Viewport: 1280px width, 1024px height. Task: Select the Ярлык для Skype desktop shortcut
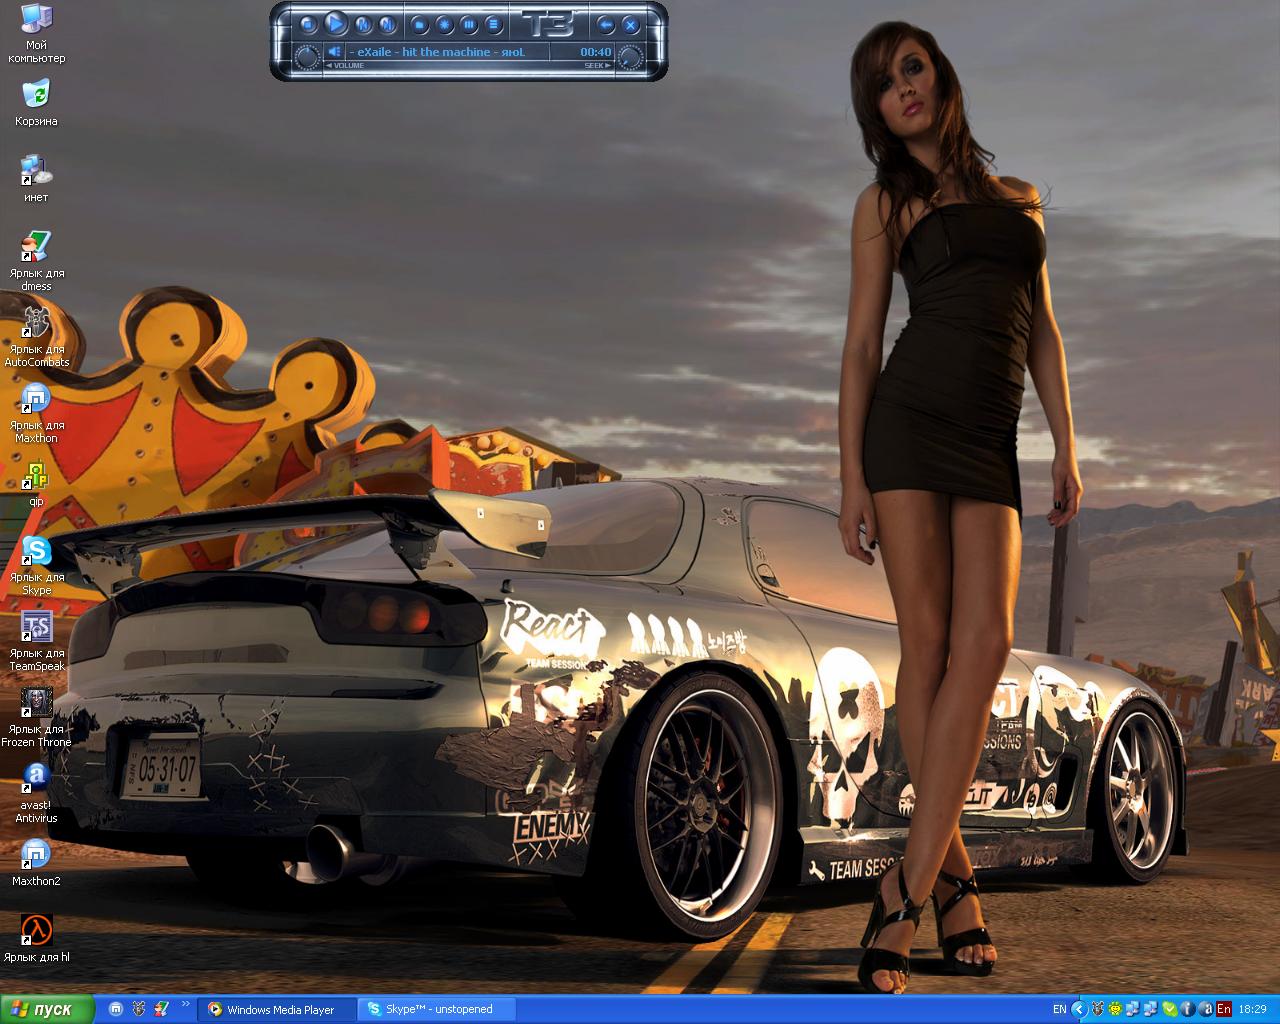(x=36, y=565)
